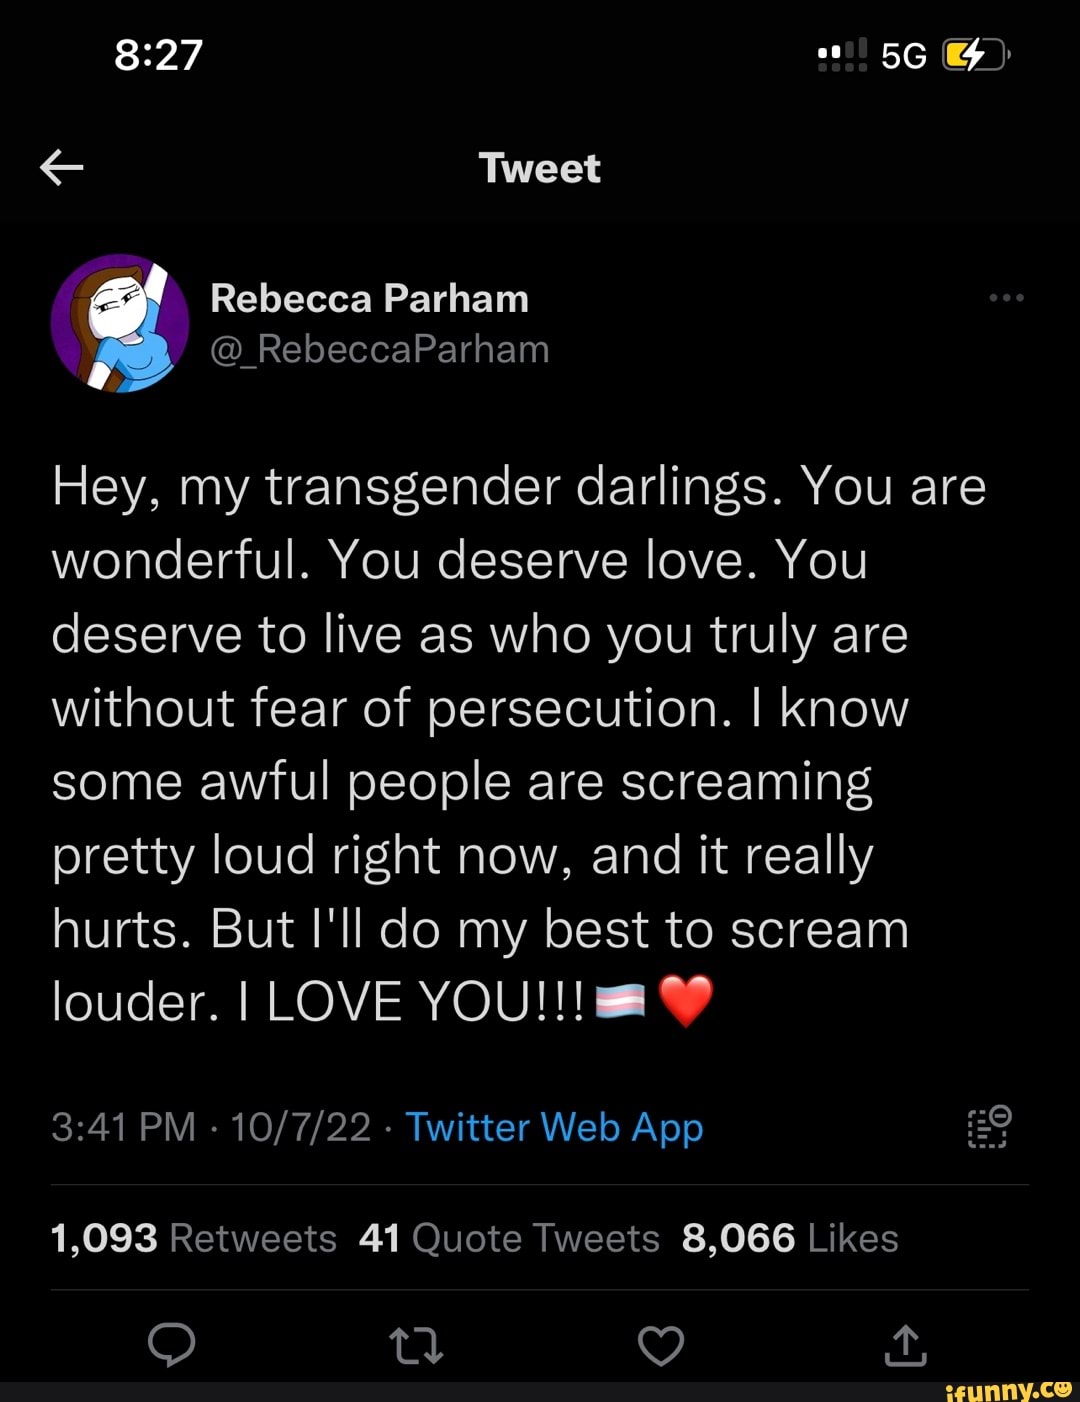1080x1402 pixels.
Task: Show the 8,066 Likes list
Action: click(x=790, y=1238)
